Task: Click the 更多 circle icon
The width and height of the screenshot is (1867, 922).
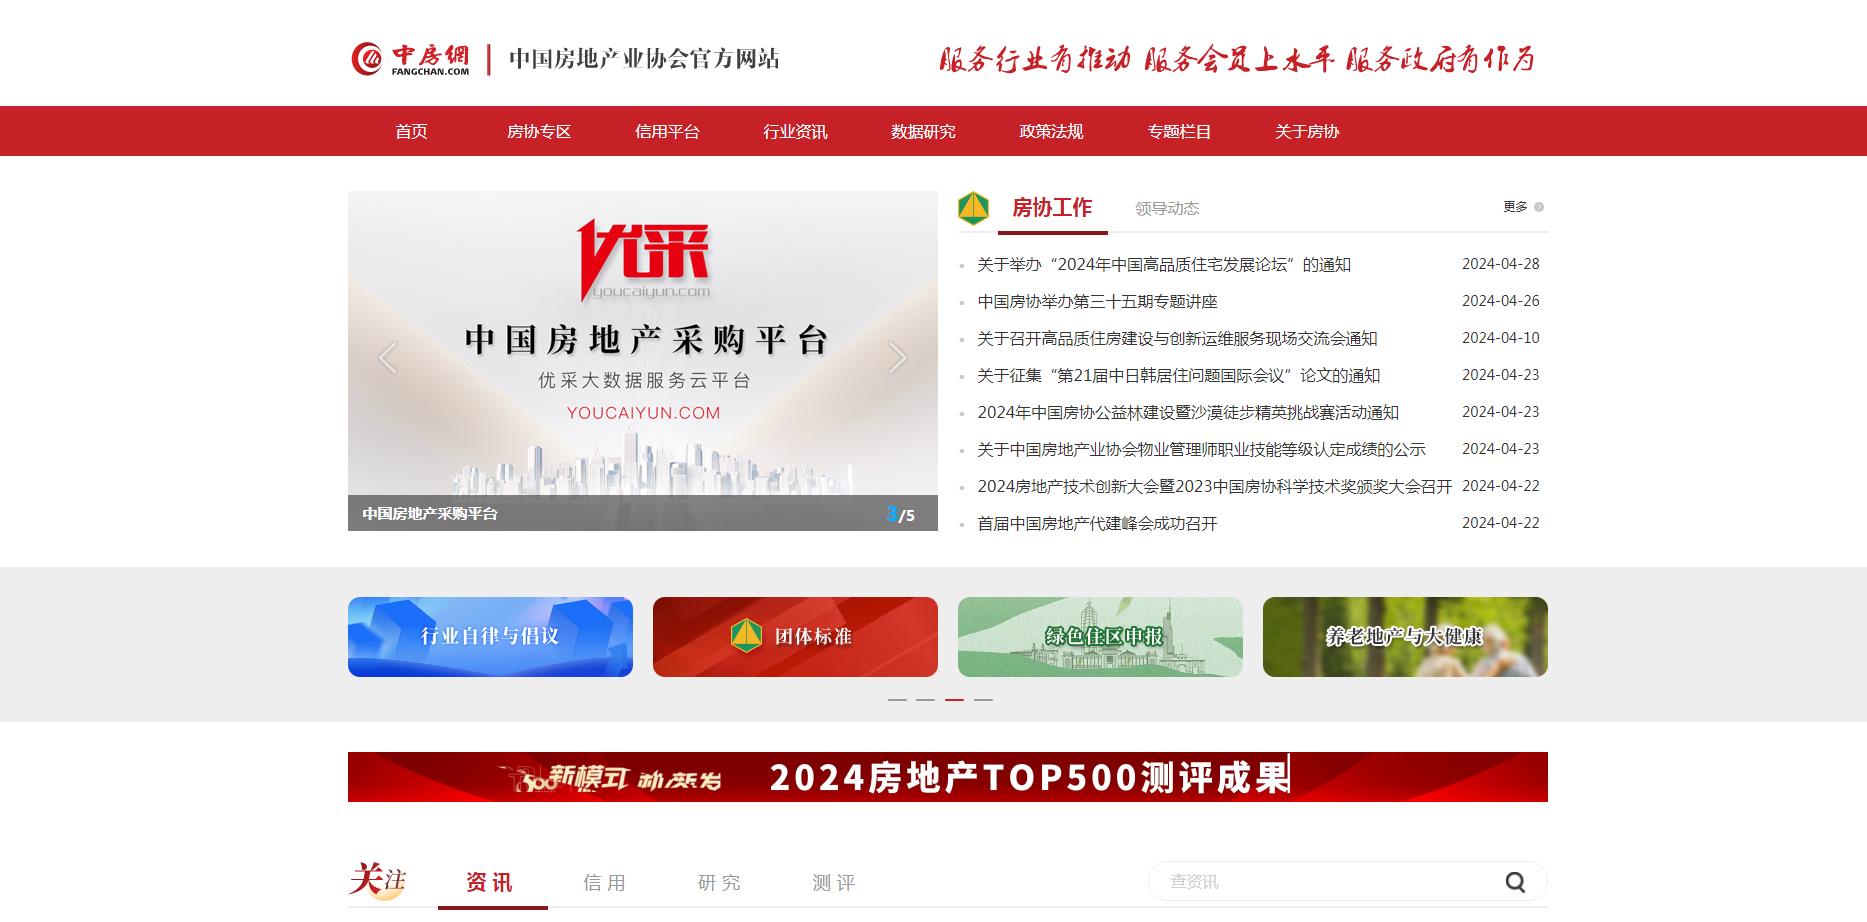Action: coord(1539,207)
